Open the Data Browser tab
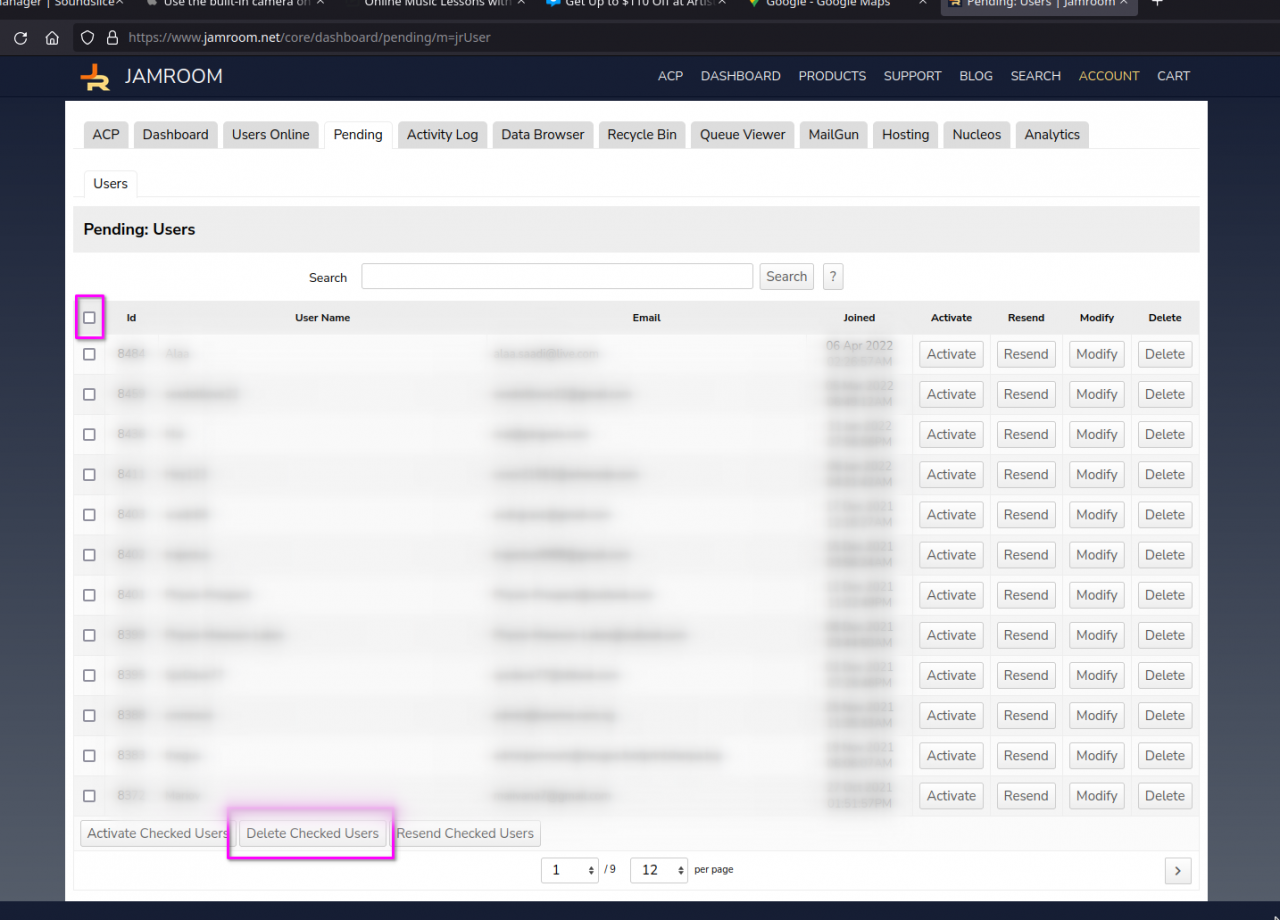Viewport: 1280px width, 920px height. (x=543, y=135)
